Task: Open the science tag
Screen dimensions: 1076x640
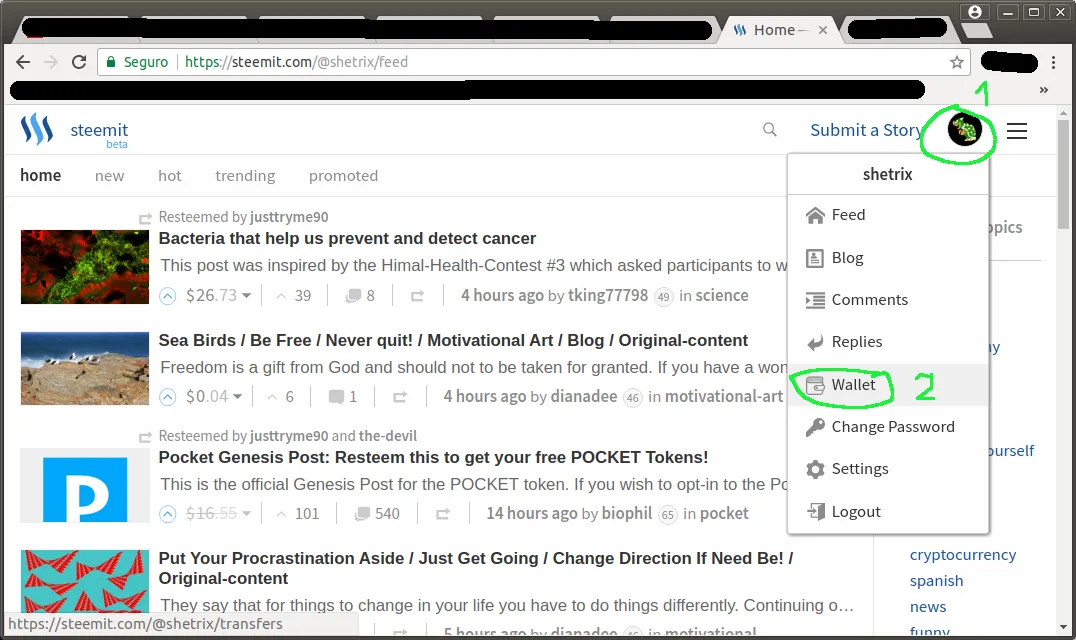Action: point(722,296)
